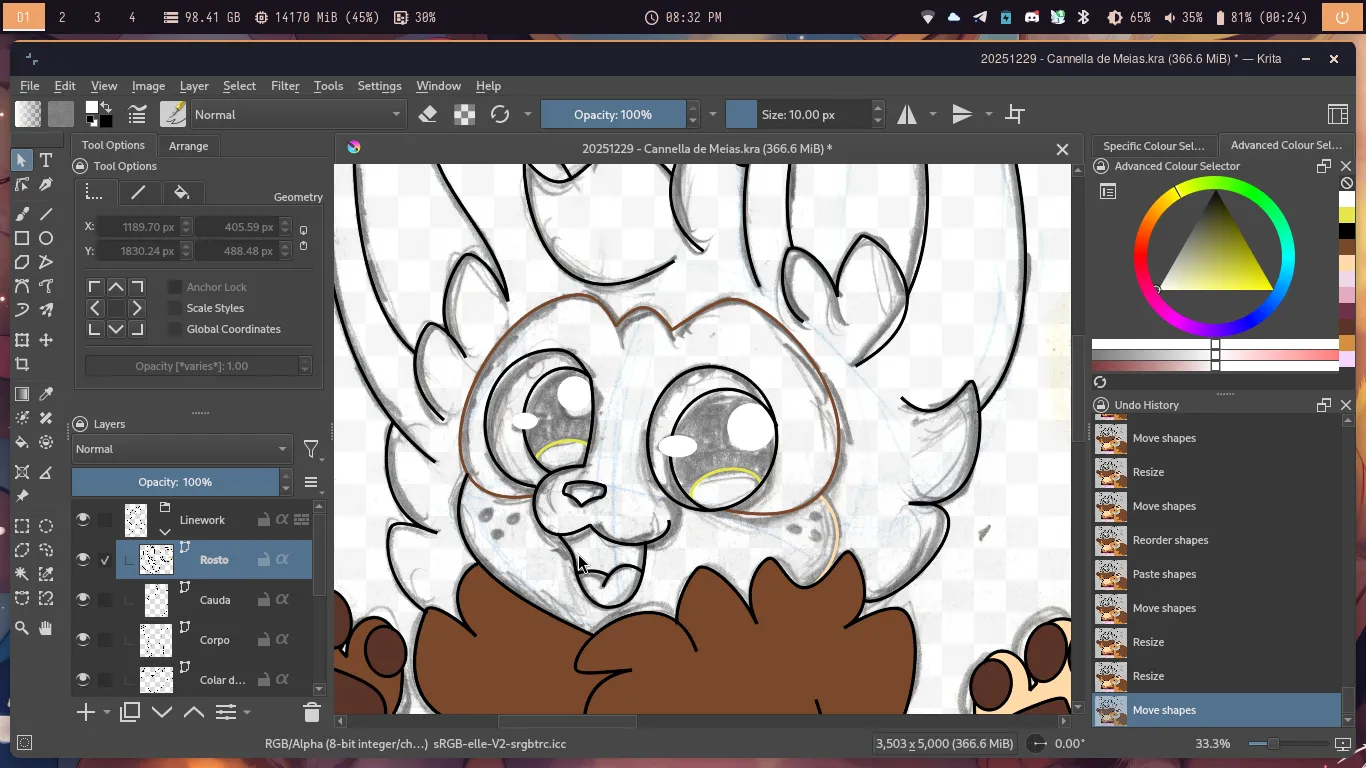Click the Reorder shapes history entry
Screen dimensions: 1366x768
[1170, 540]
